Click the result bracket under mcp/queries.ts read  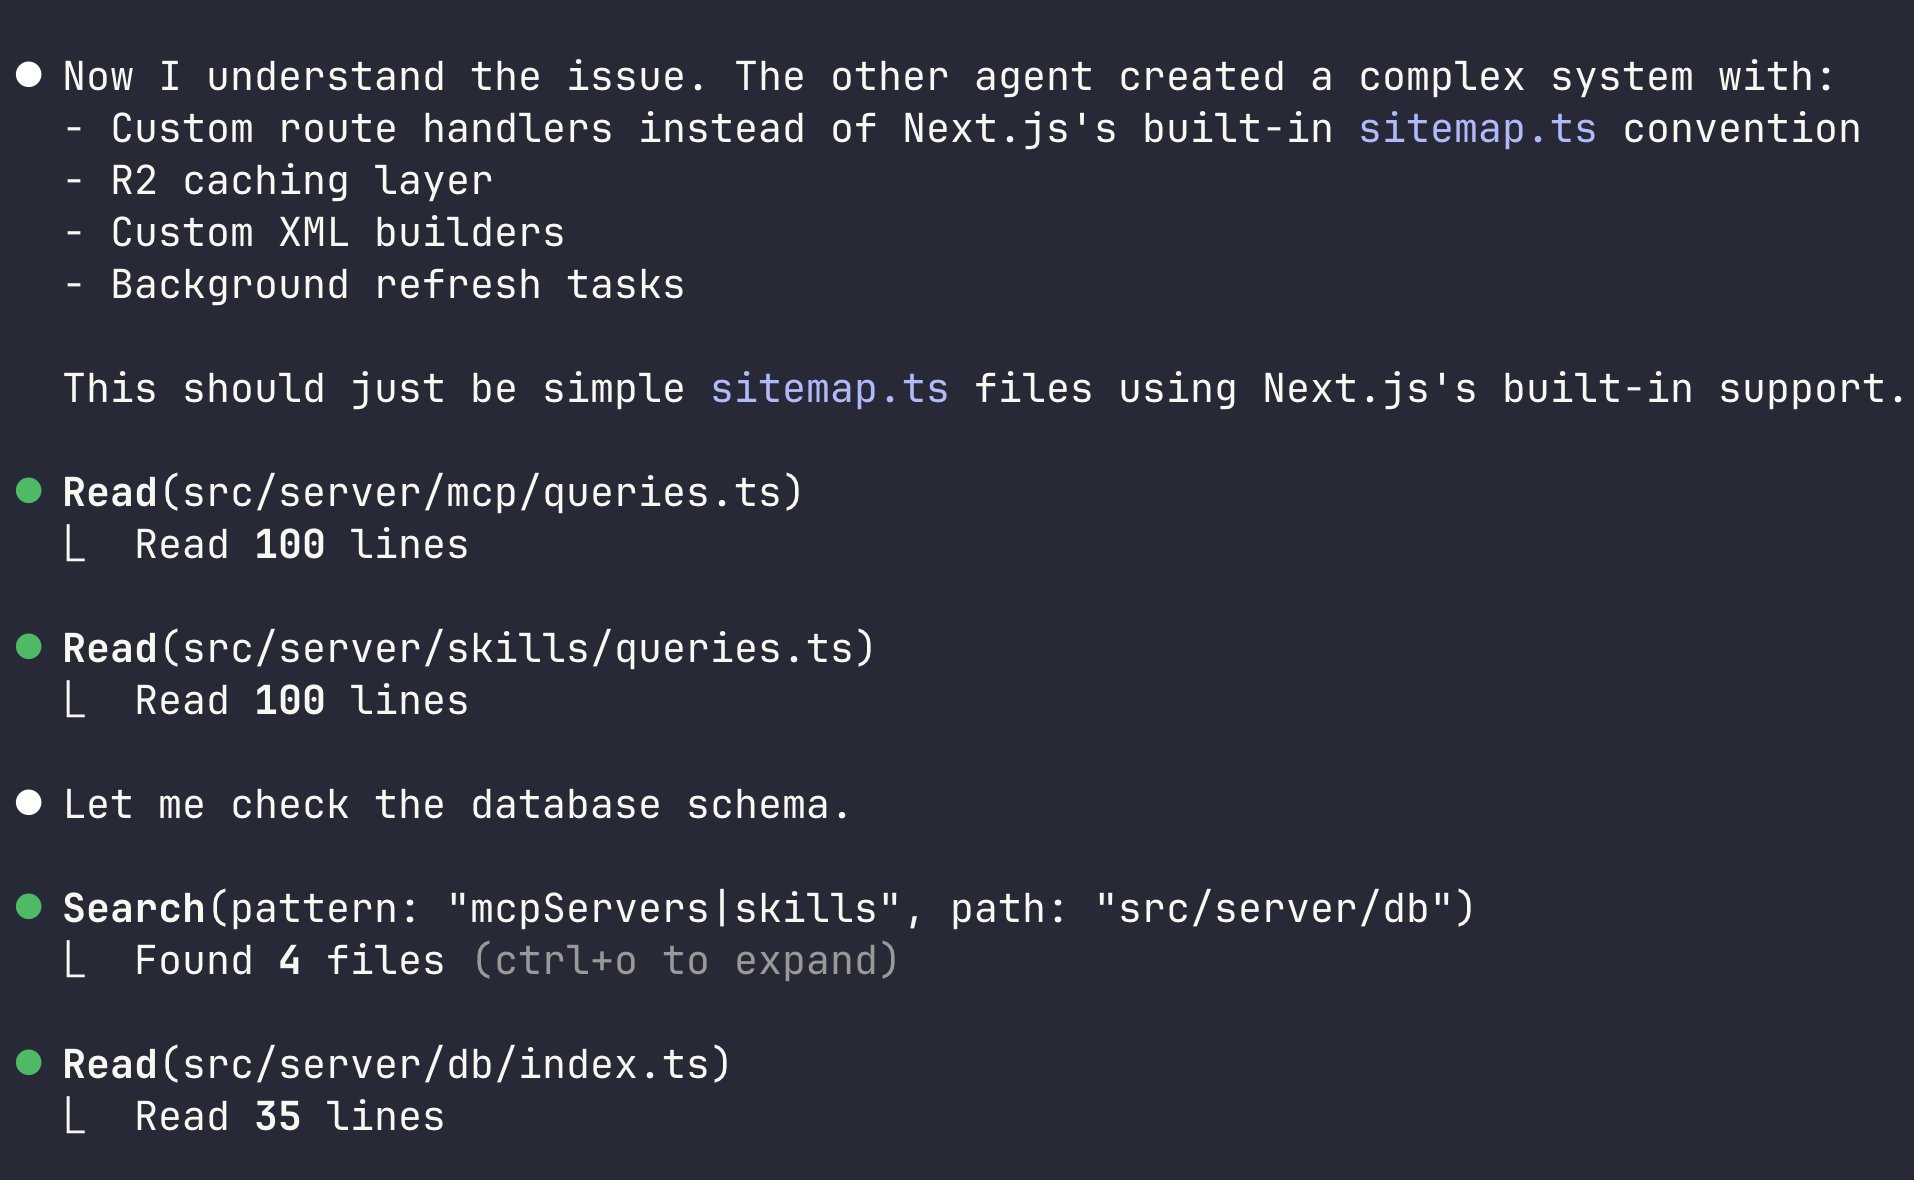tap(75, 545)
